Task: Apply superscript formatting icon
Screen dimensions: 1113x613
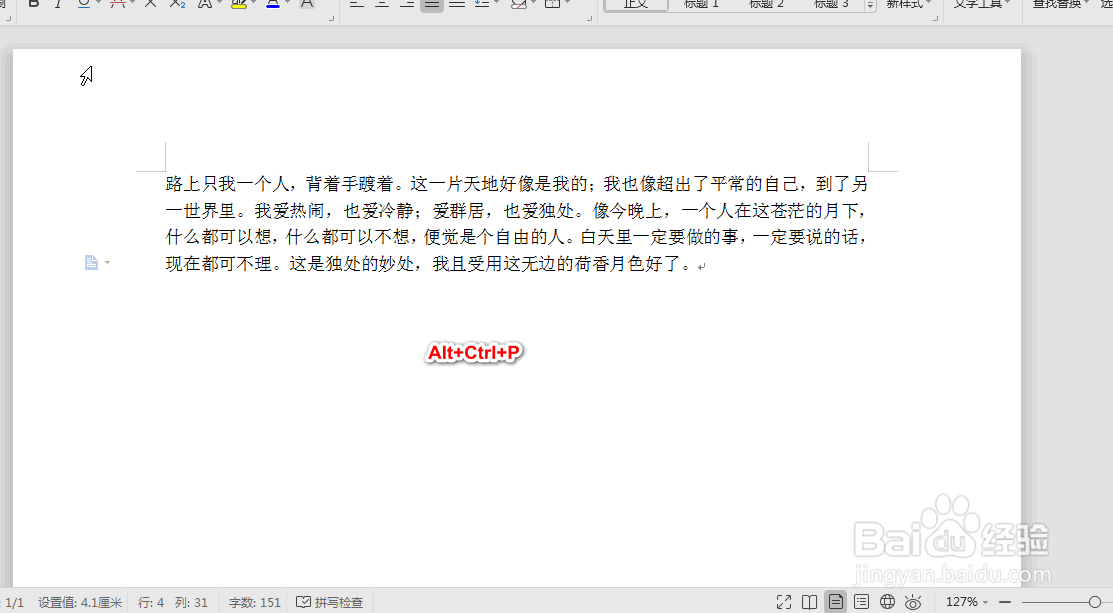Action: click(150, 4)
